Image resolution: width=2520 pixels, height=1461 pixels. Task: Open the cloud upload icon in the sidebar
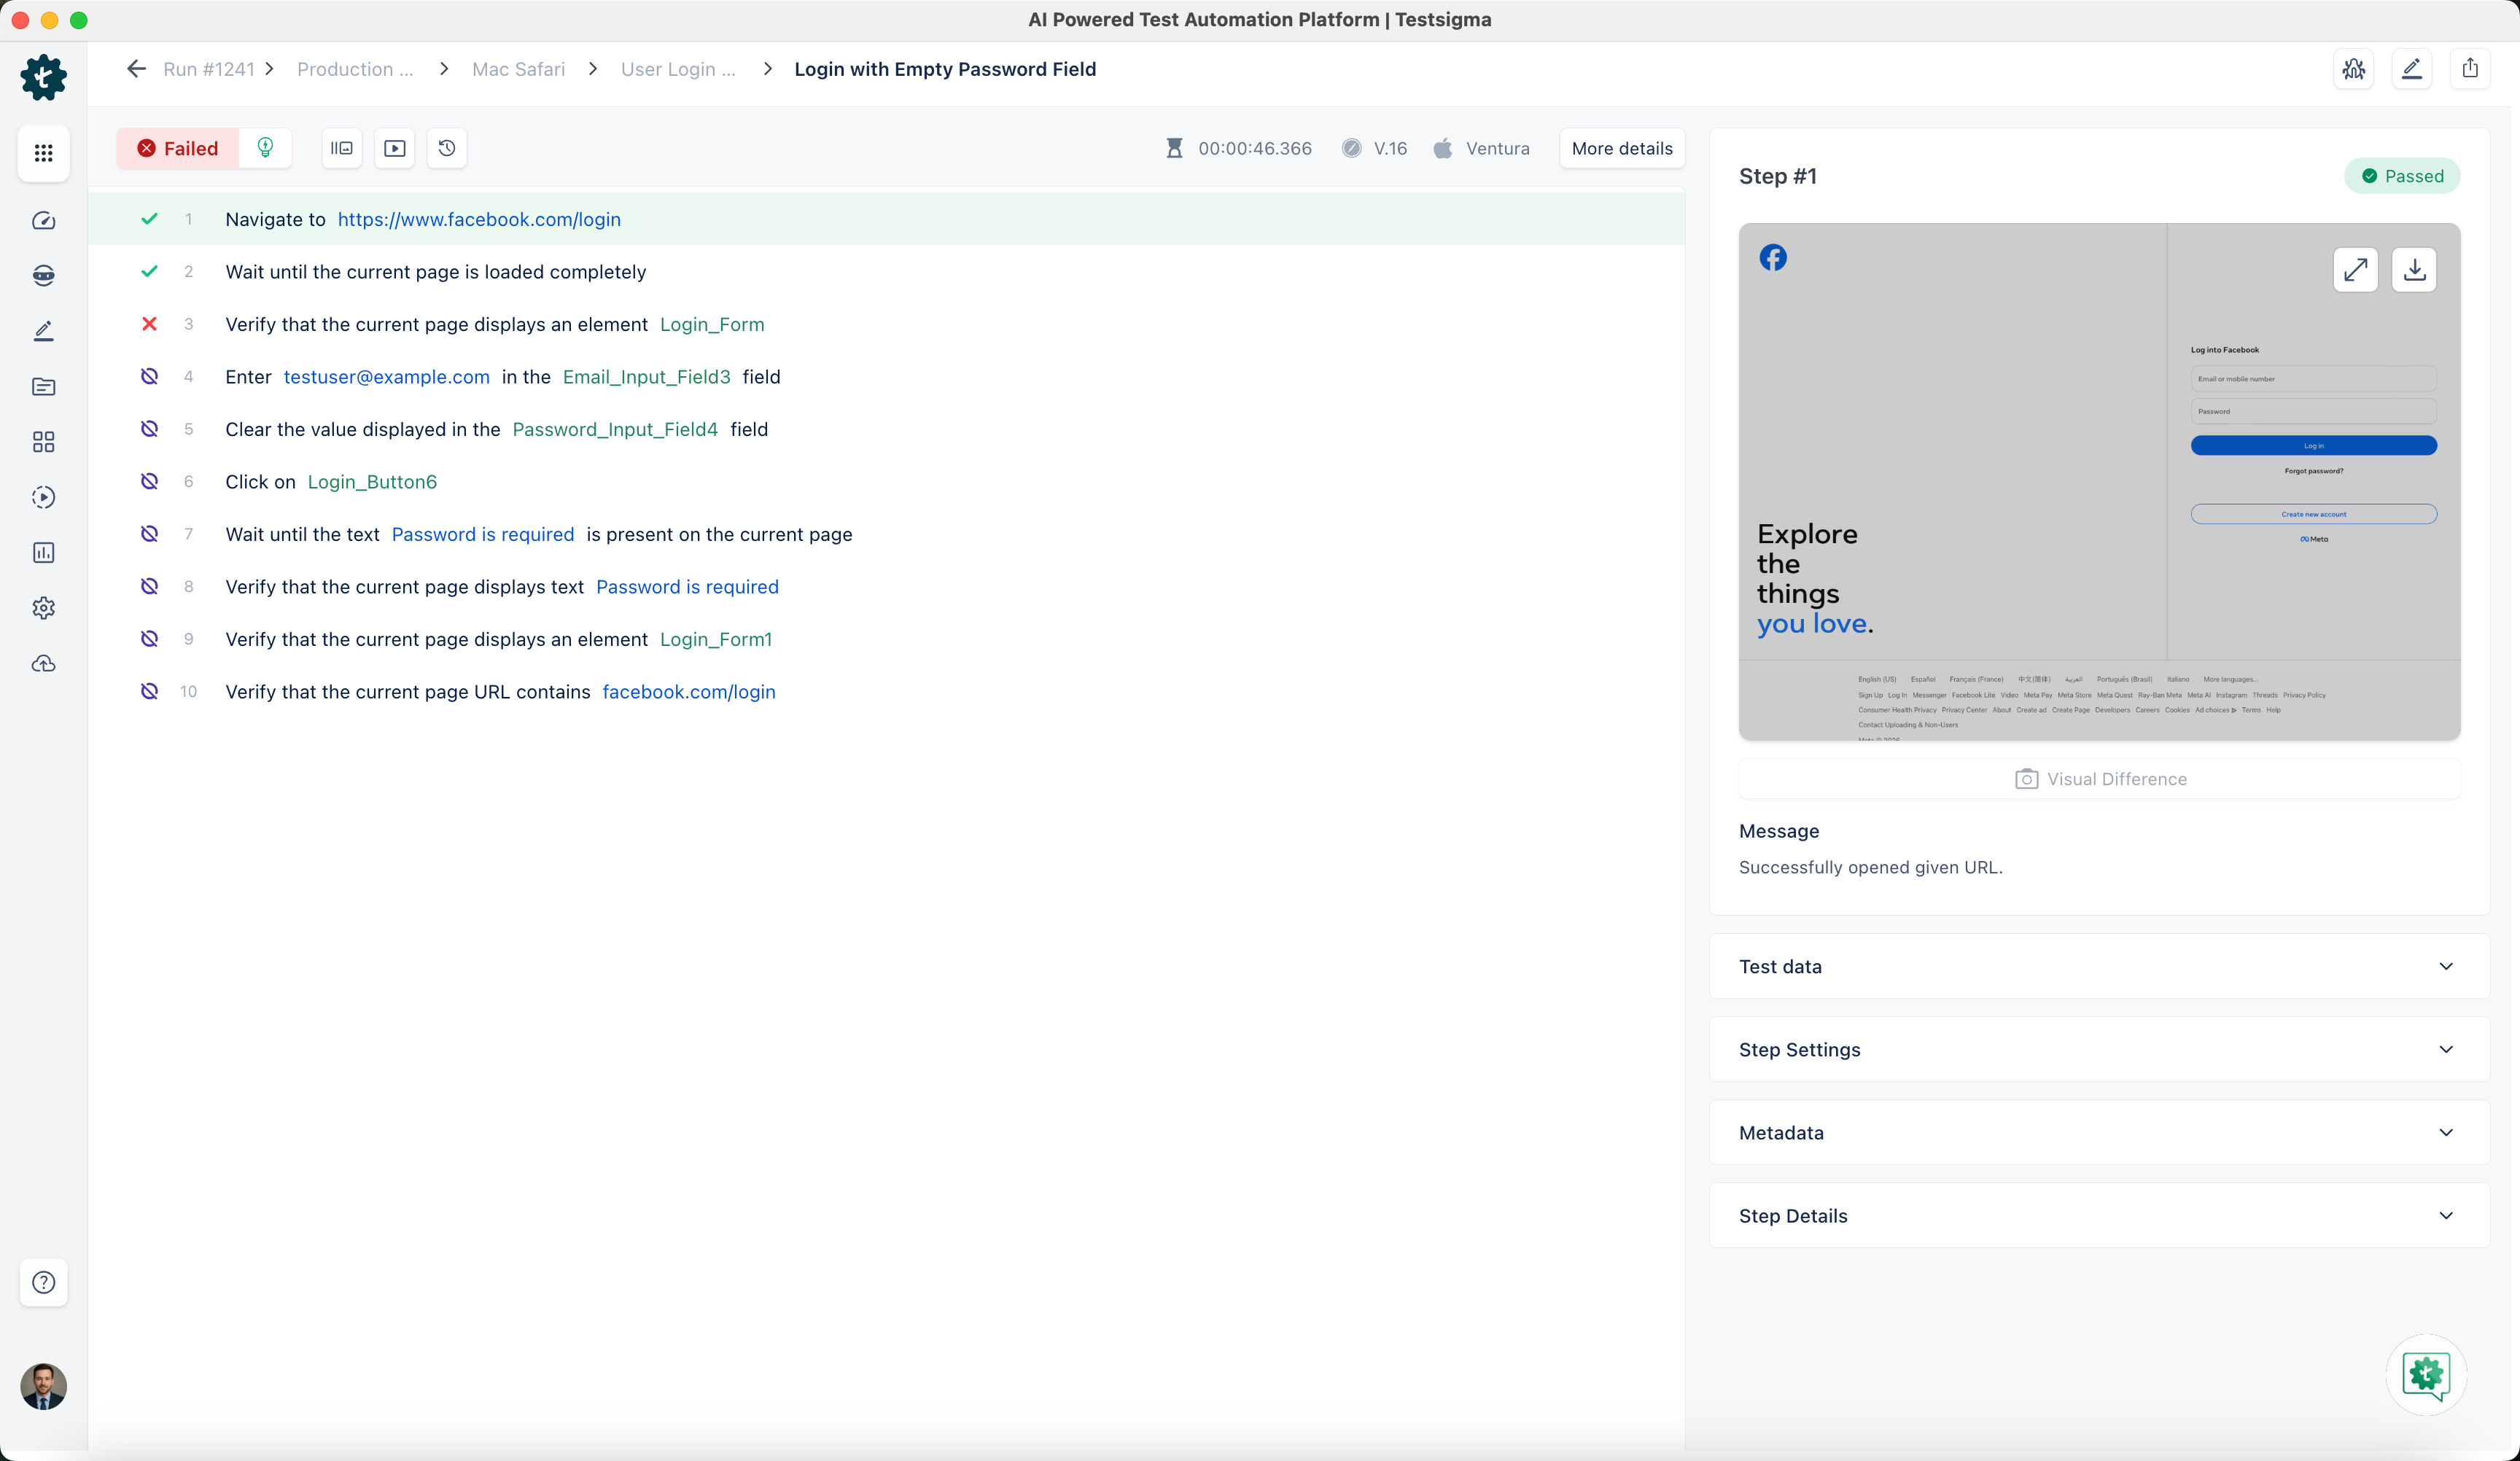click(43, 663)
